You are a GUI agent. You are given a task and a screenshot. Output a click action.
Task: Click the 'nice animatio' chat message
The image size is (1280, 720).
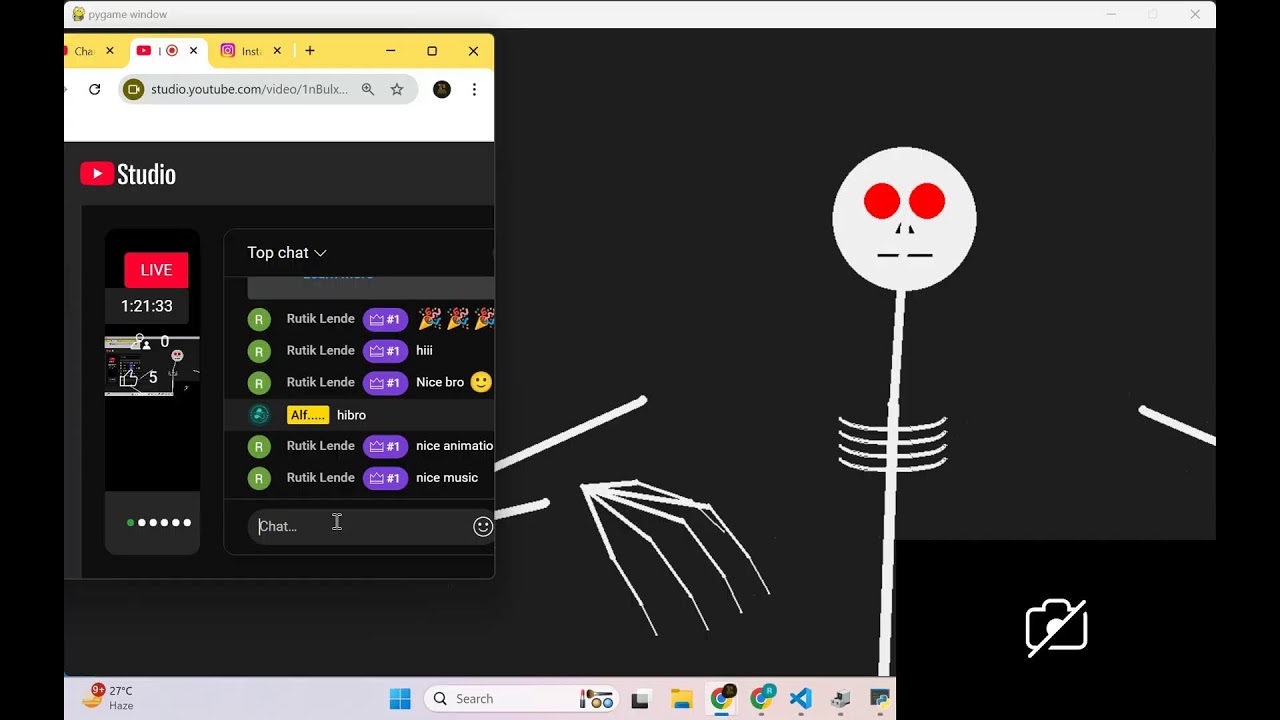[455, 446]
